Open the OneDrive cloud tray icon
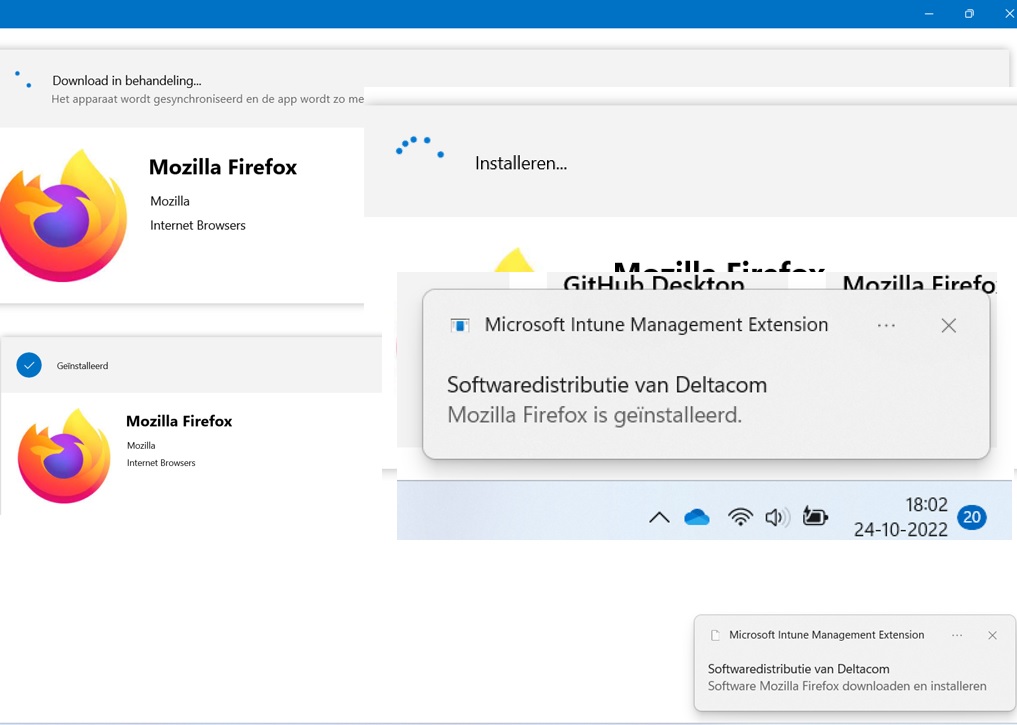This screenshot has height=725, width=1017. 697,517
